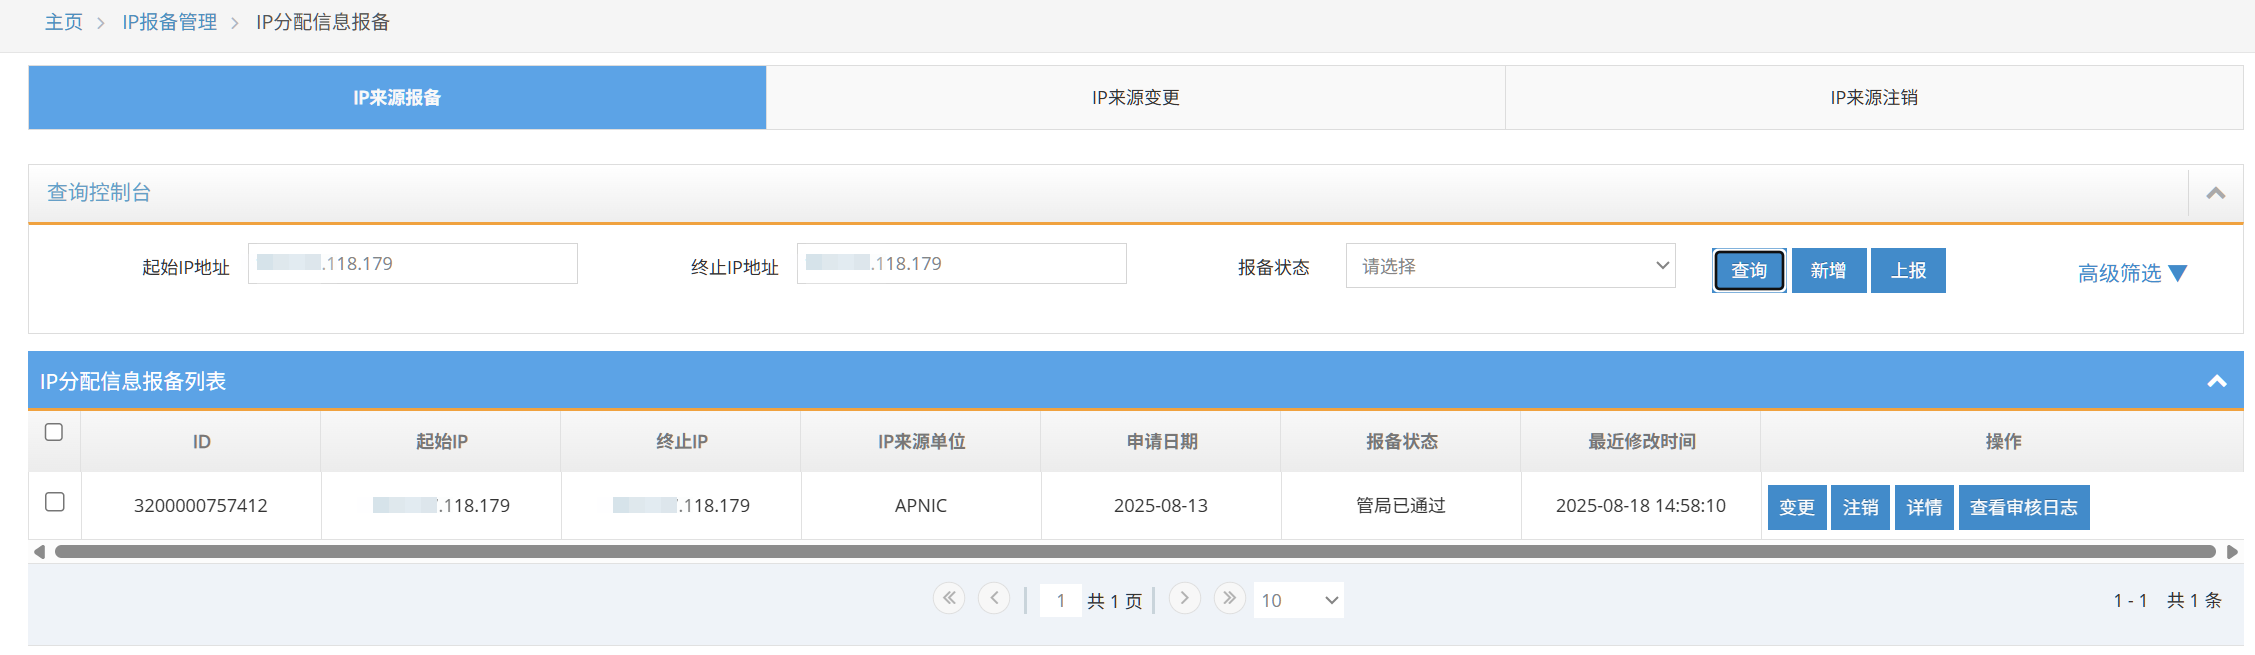The width and height of the screenshot is (2255, 655).
Task: Click previous page arrow icon
Action: pos(993,599)
